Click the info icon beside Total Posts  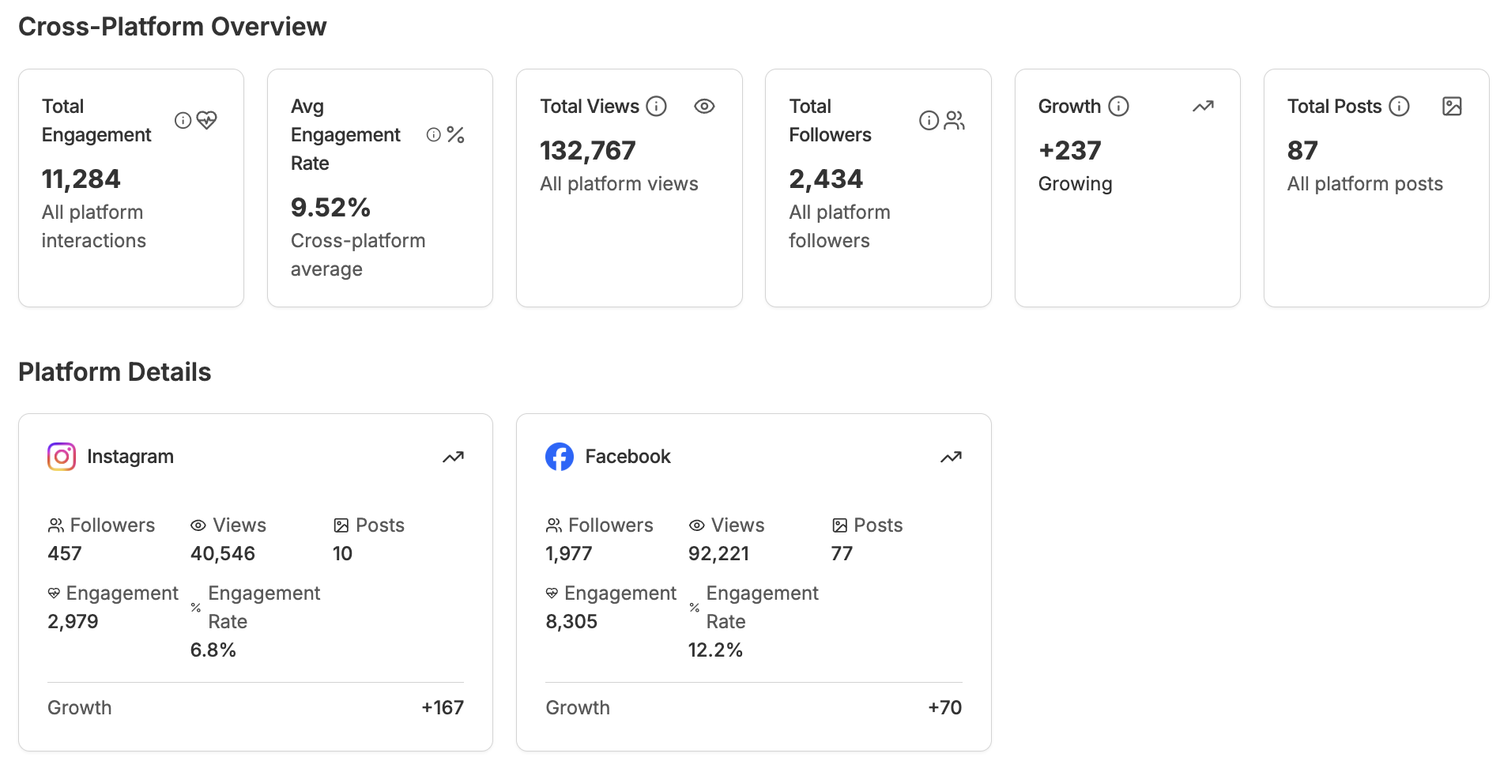pos(1400,106)
